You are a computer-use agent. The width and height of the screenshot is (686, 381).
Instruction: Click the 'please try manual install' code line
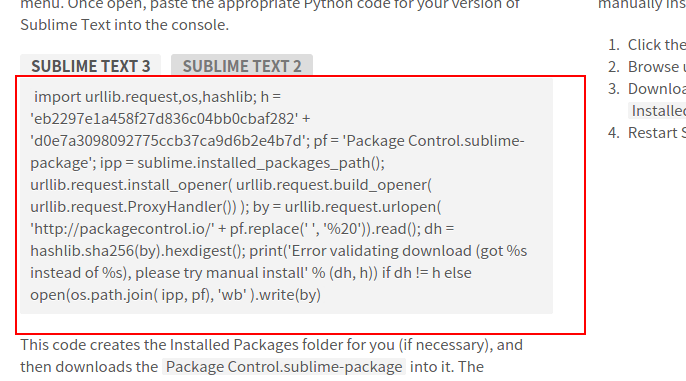tap(251, 273)
